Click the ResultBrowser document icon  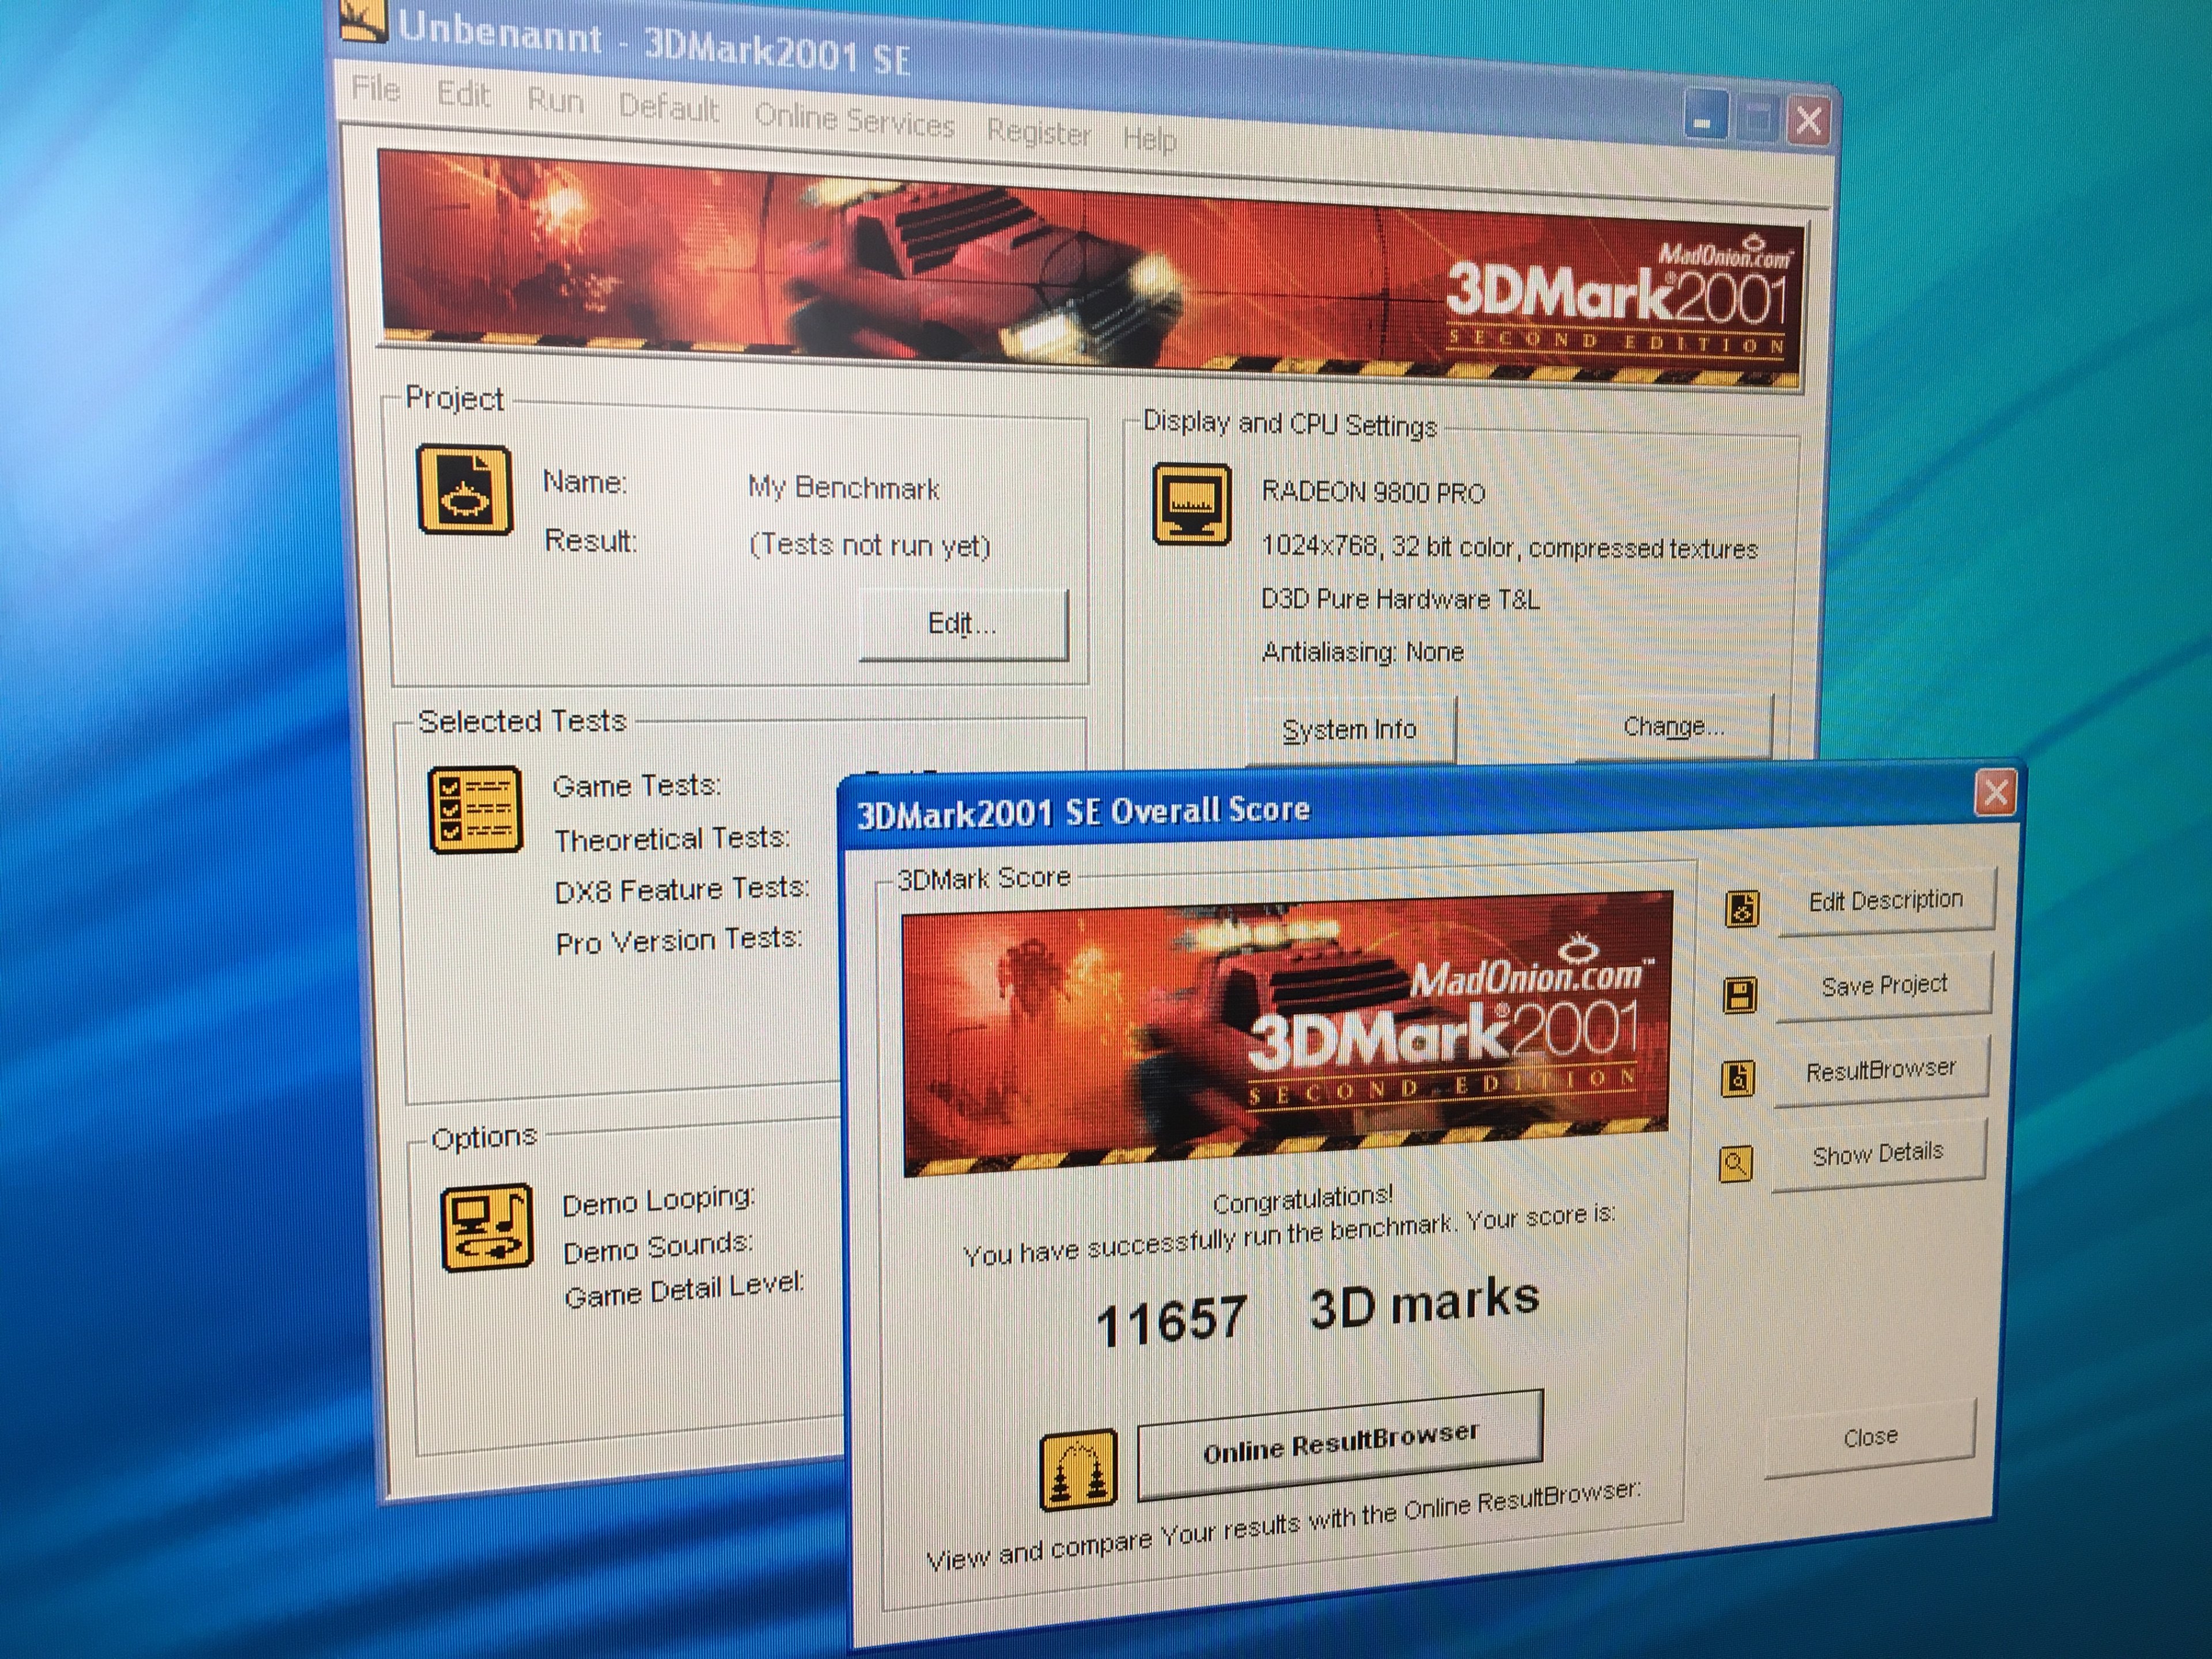pos(1737,1078)
